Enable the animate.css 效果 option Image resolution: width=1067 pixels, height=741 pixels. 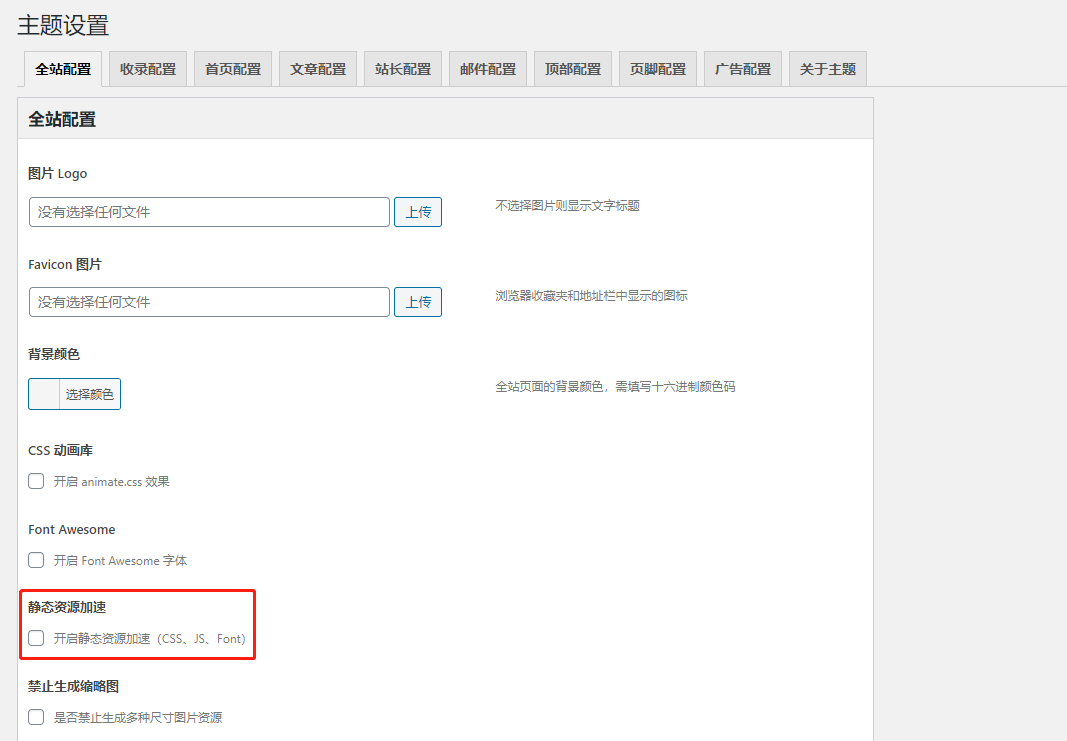click(x=36, y=480)
